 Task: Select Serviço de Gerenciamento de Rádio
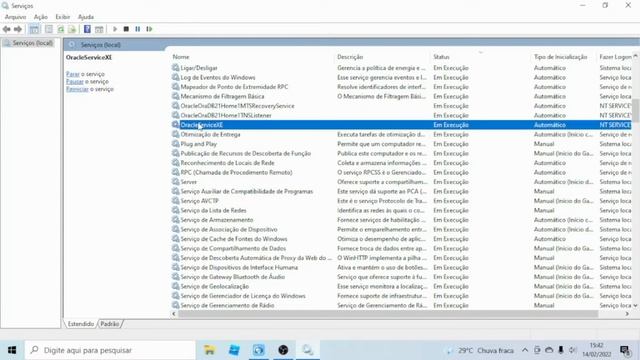pos(401,305)
